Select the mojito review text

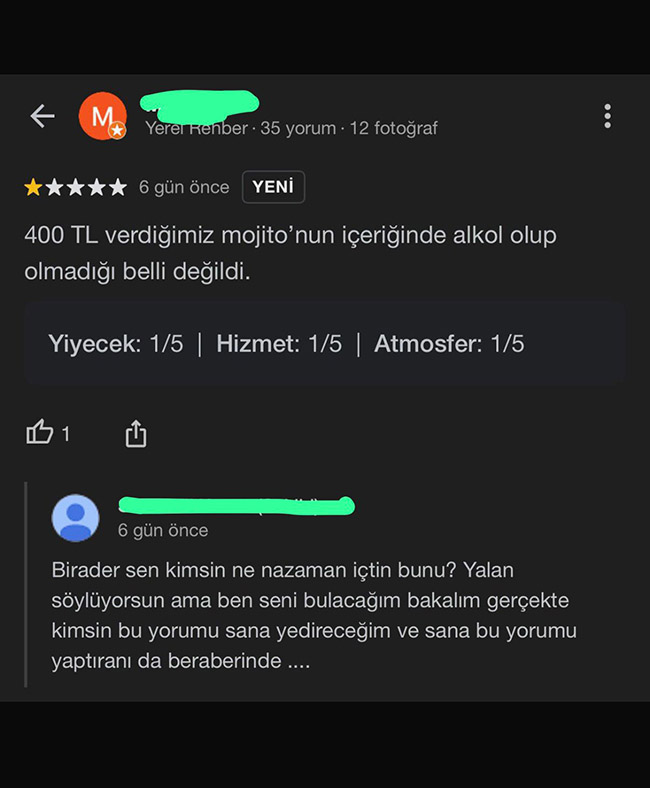point(291,253)
